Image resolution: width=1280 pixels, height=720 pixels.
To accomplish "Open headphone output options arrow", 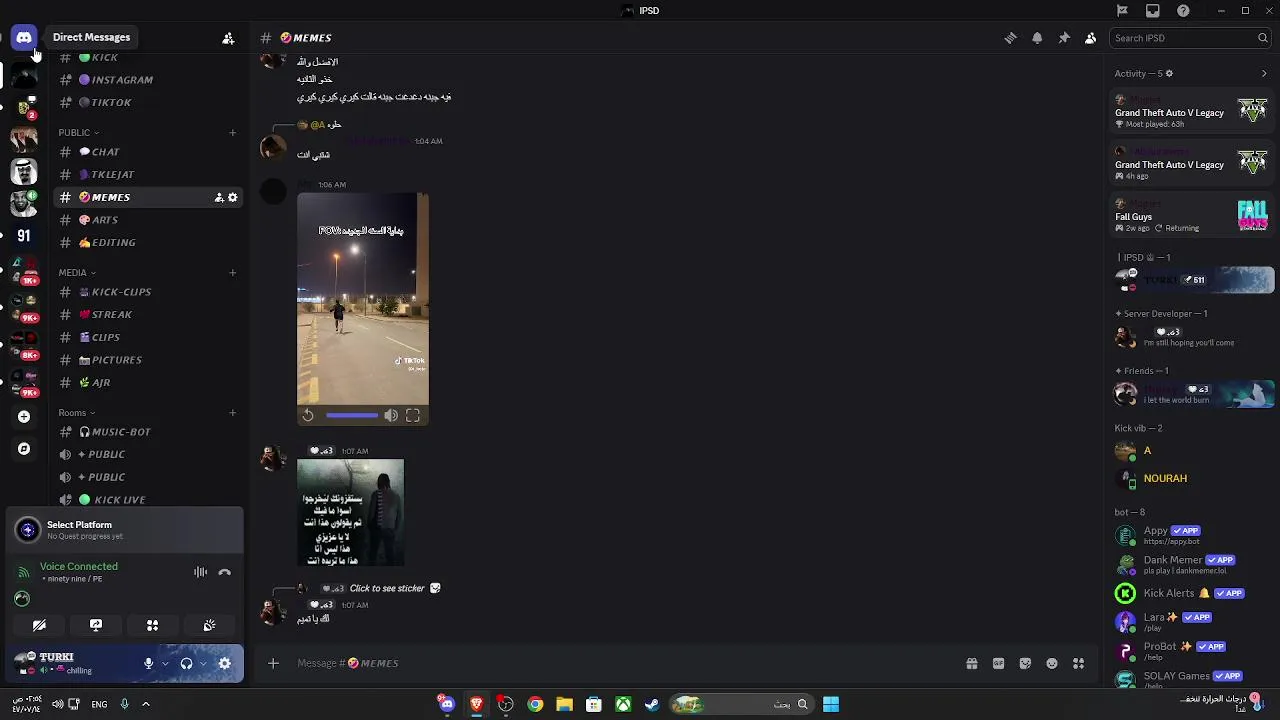I will point(202,663).
